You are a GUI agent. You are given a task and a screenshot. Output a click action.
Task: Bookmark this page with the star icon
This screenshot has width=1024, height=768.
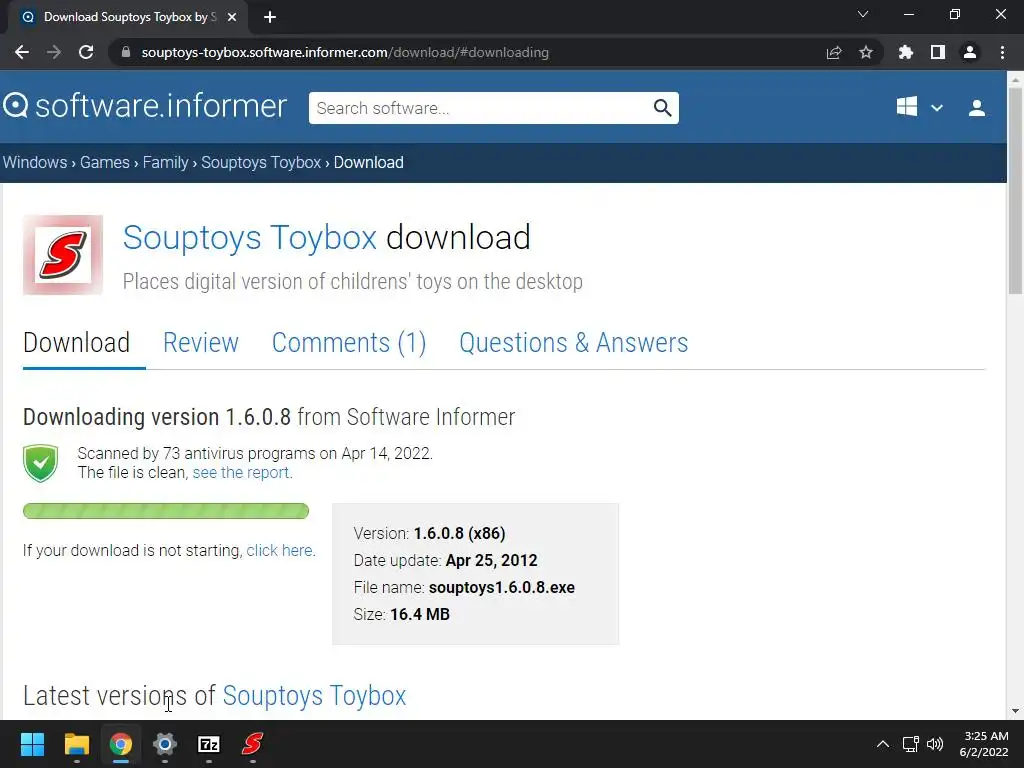point(865,52)
